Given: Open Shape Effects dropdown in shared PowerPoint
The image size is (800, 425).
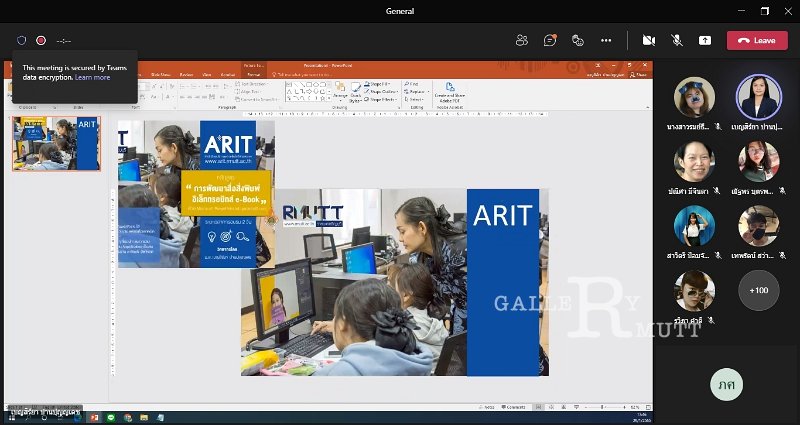Looking at the screenshot, I should [381, 99].
